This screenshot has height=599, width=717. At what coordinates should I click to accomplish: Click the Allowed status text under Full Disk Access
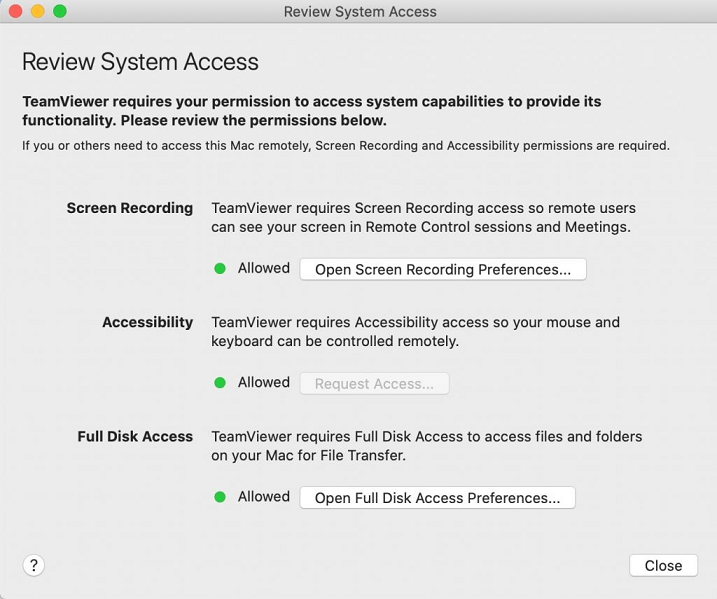pos(264,496)
